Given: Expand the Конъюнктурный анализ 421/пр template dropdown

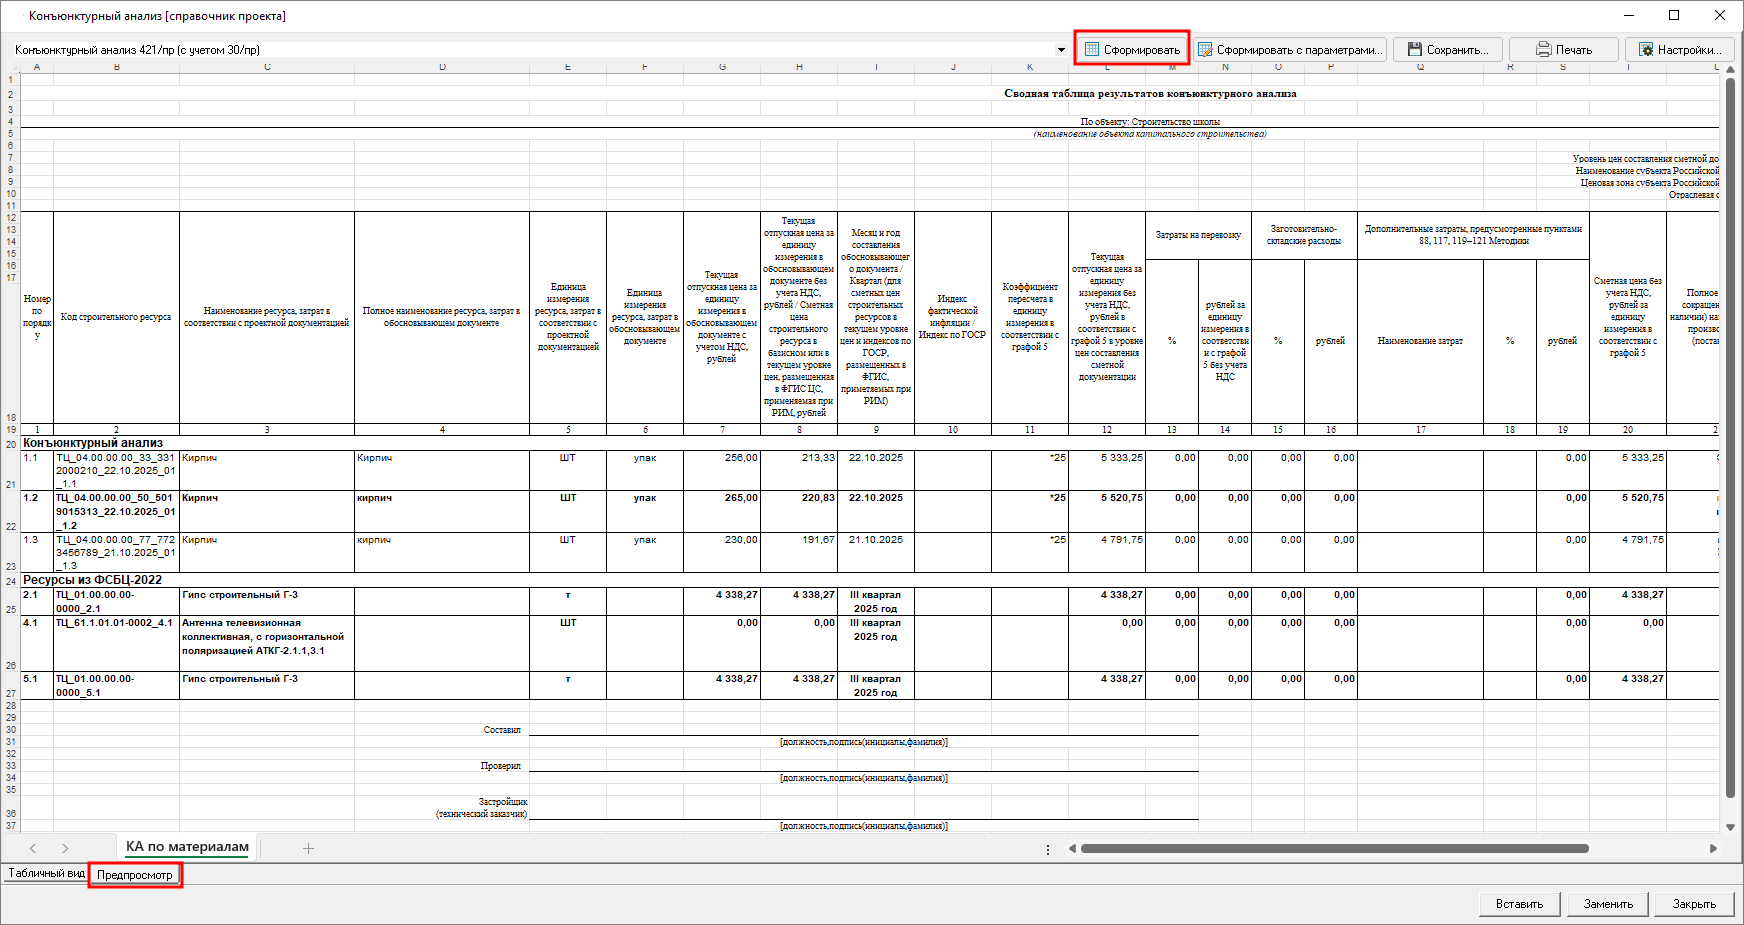Looking at the screenshot, I should 1061,50.
